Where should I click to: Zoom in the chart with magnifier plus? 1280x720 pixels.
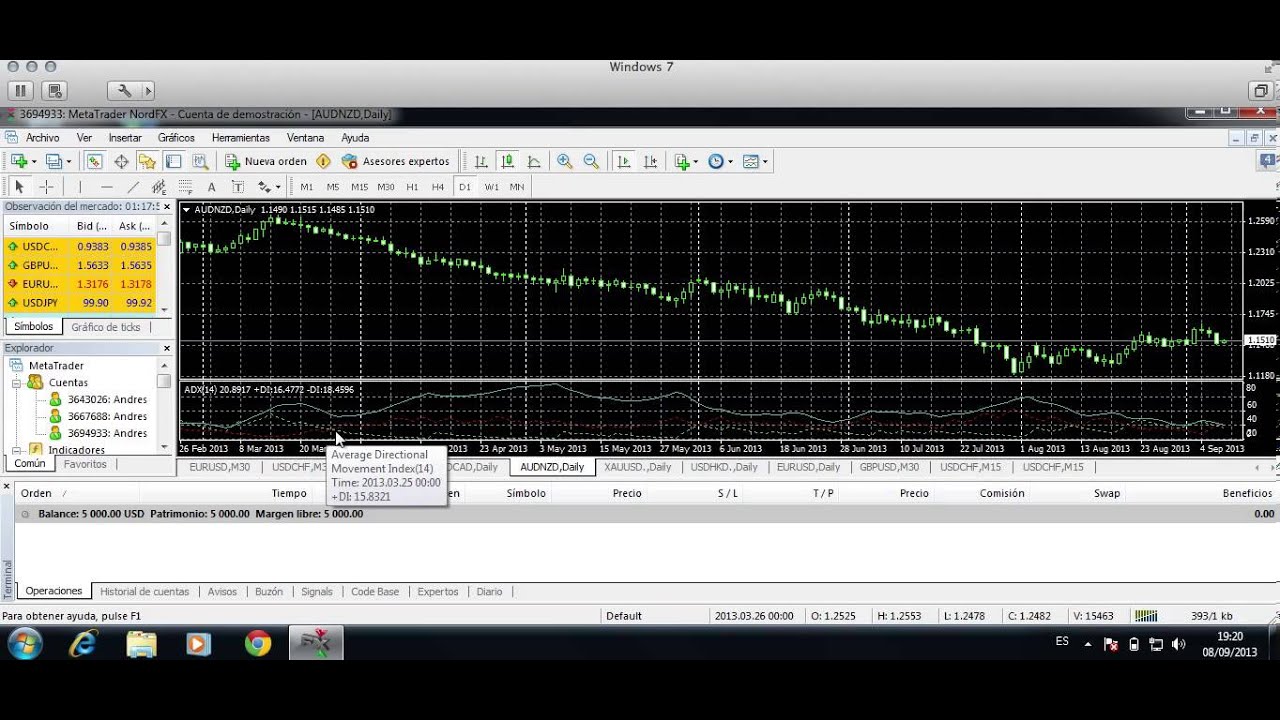click(x=565, y=161)
